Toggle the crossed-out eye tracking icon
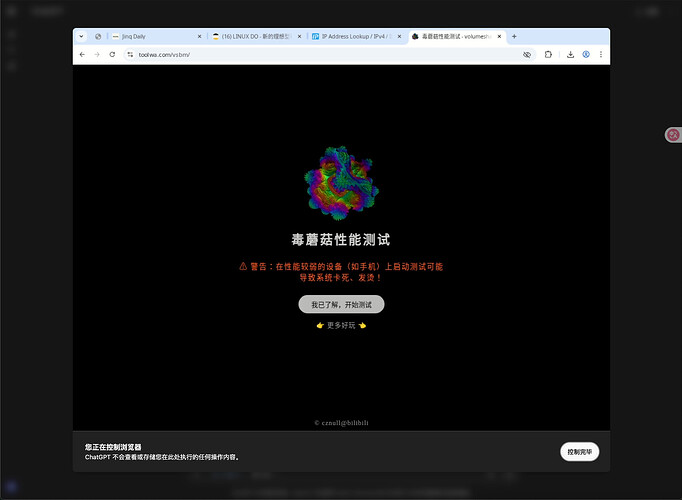Viewport: 682px width, 500px height. tap(527, 54)
